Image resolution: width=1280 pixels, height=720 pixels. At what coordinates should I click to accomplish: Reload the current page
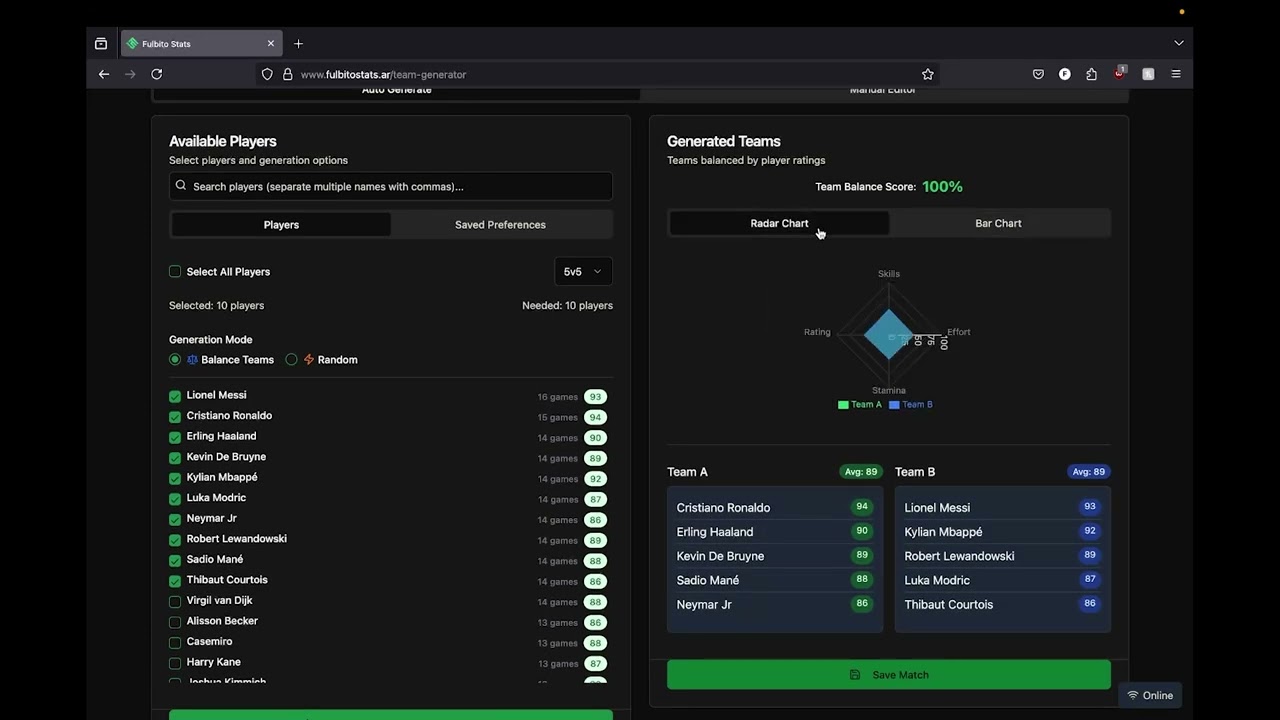(x=156, y=74)
